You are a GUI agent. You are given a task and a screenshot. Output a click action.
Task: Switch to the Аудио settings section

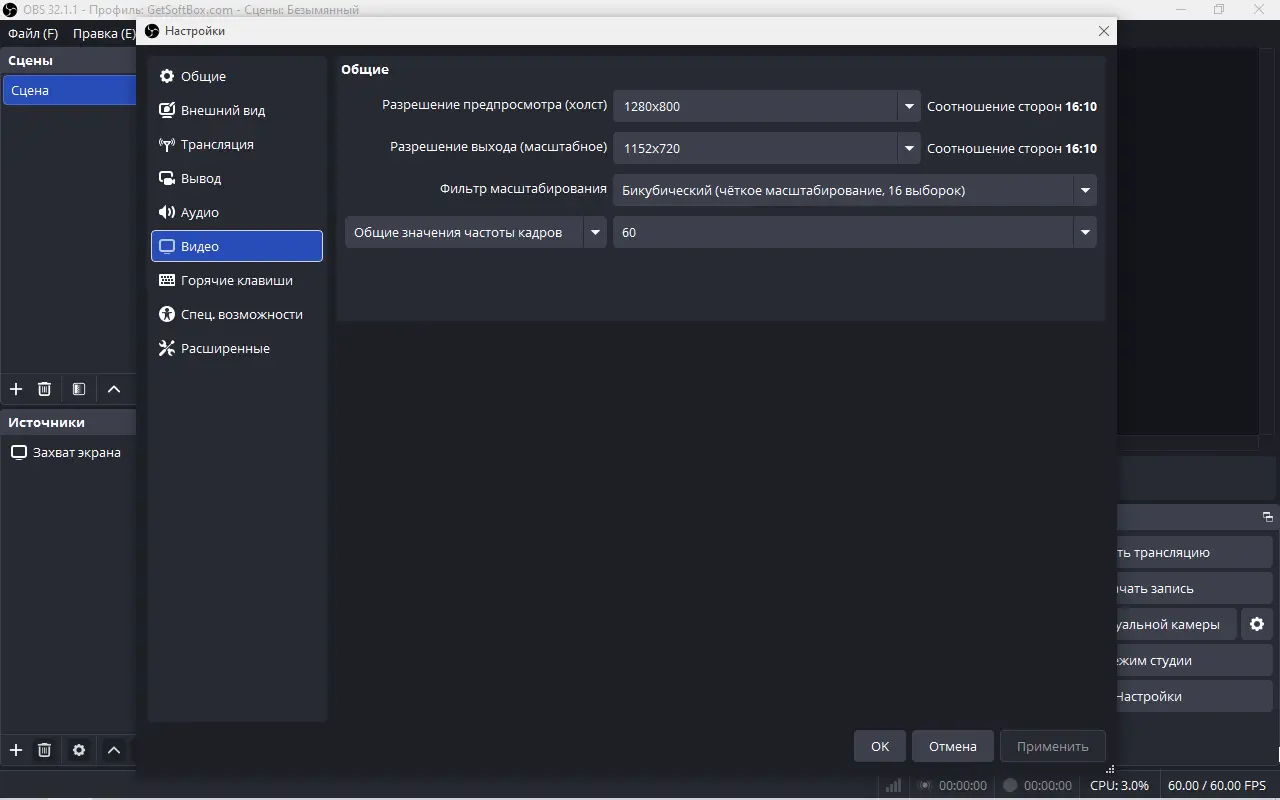click(x=200, y=212)
